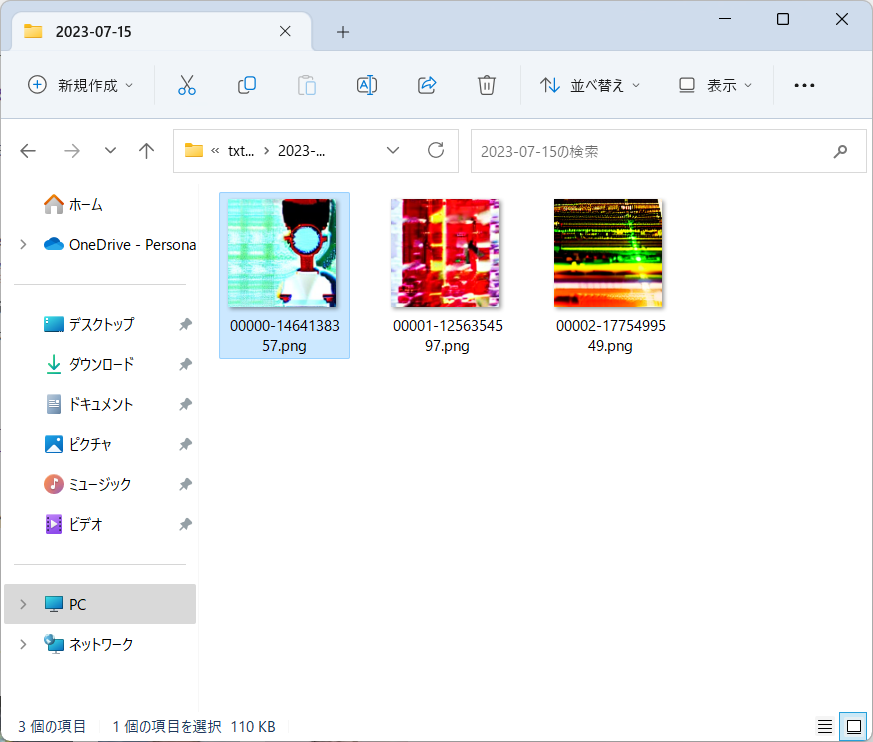Switch to details list view icon
This screenshot has width=873, height=742.
pyautogui.click(x=825, y=726)
